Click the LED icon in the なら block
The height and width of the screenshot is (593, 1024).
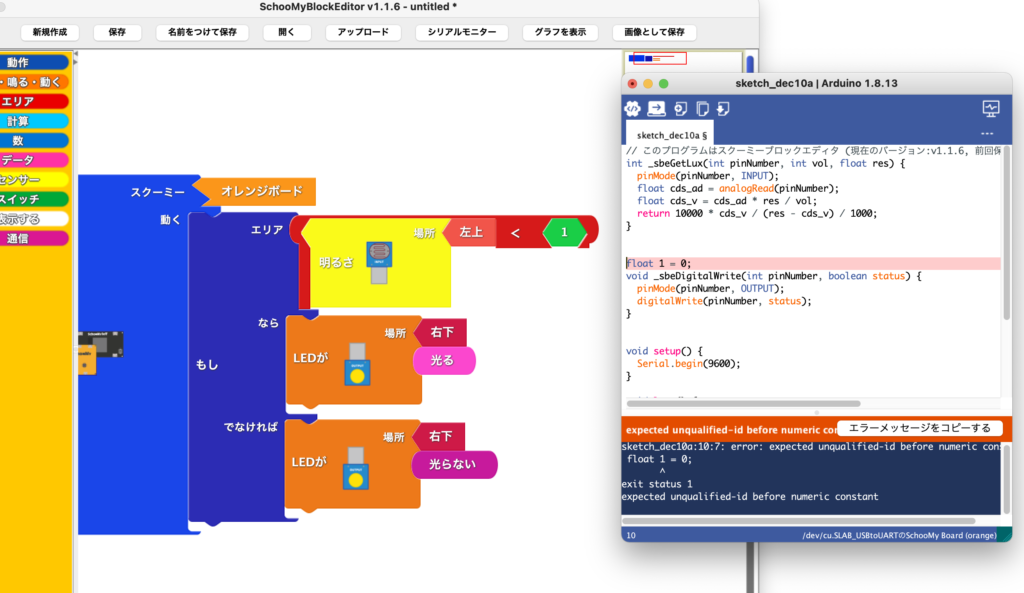[357, 364]
